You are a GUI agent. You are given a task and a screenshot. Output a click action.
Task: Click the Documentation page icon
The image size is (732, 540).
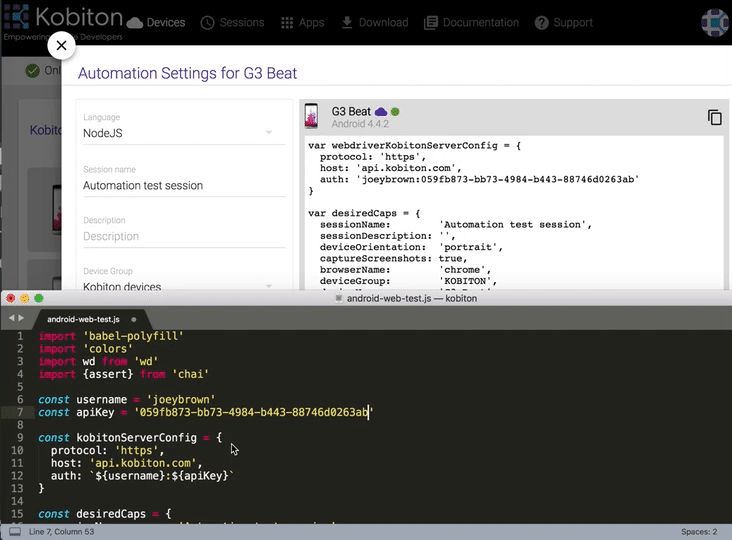click(x=430, y=23)
